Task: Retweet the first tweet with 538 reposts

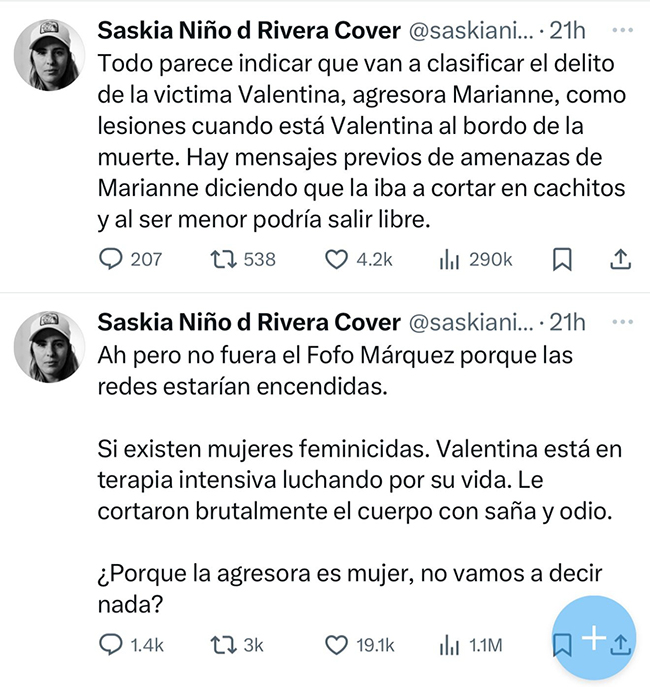Action: pyautogui.click(x=223, y=260)
